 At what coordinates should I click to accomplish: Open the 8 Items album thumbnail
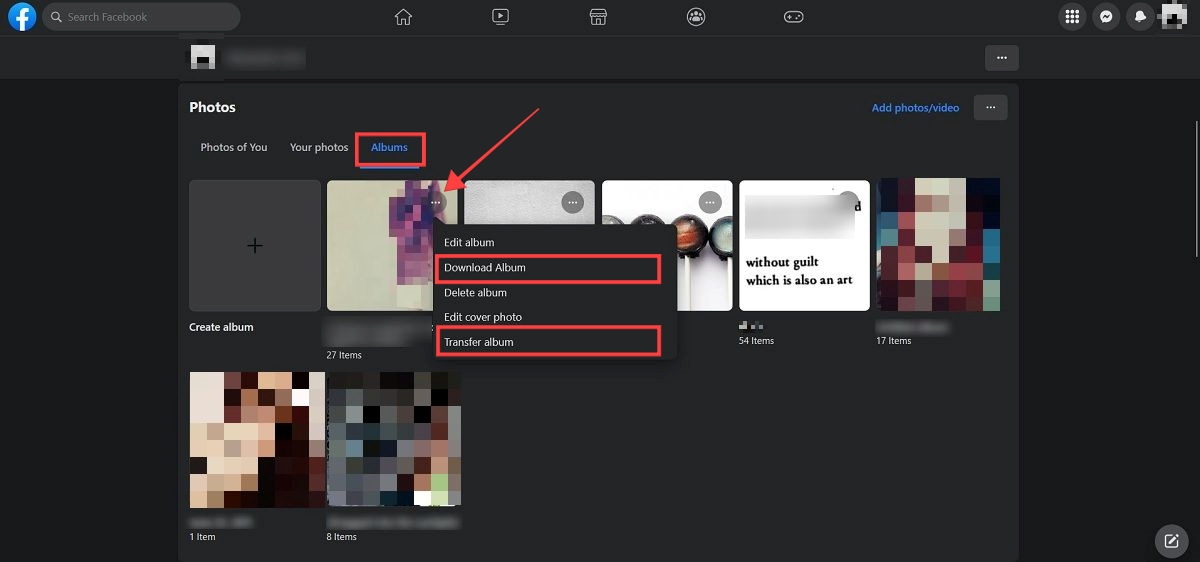pyautogui.click(x=395, y=440)
